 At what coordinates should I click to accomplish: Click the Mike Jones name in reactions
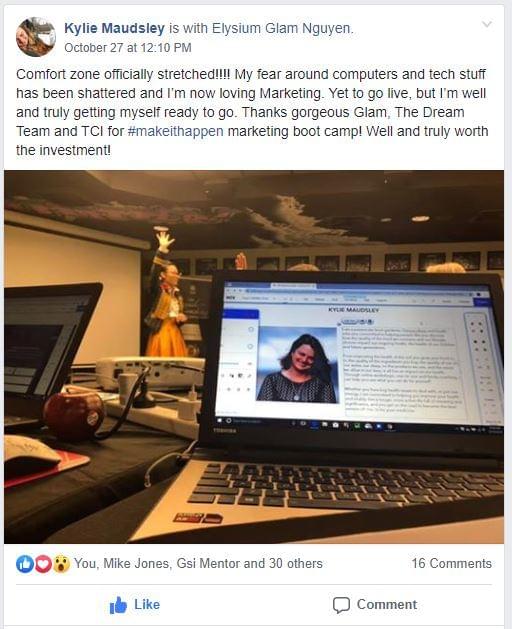[136, 564]
